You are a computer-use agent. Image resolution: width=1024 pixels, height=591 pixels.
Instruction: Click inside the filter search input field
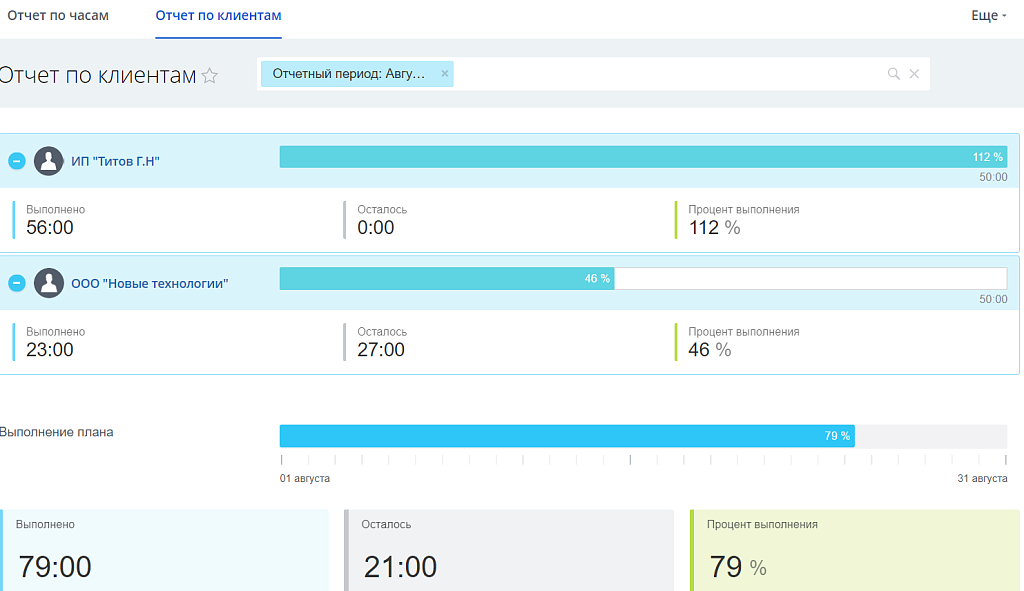coord(670,74)
